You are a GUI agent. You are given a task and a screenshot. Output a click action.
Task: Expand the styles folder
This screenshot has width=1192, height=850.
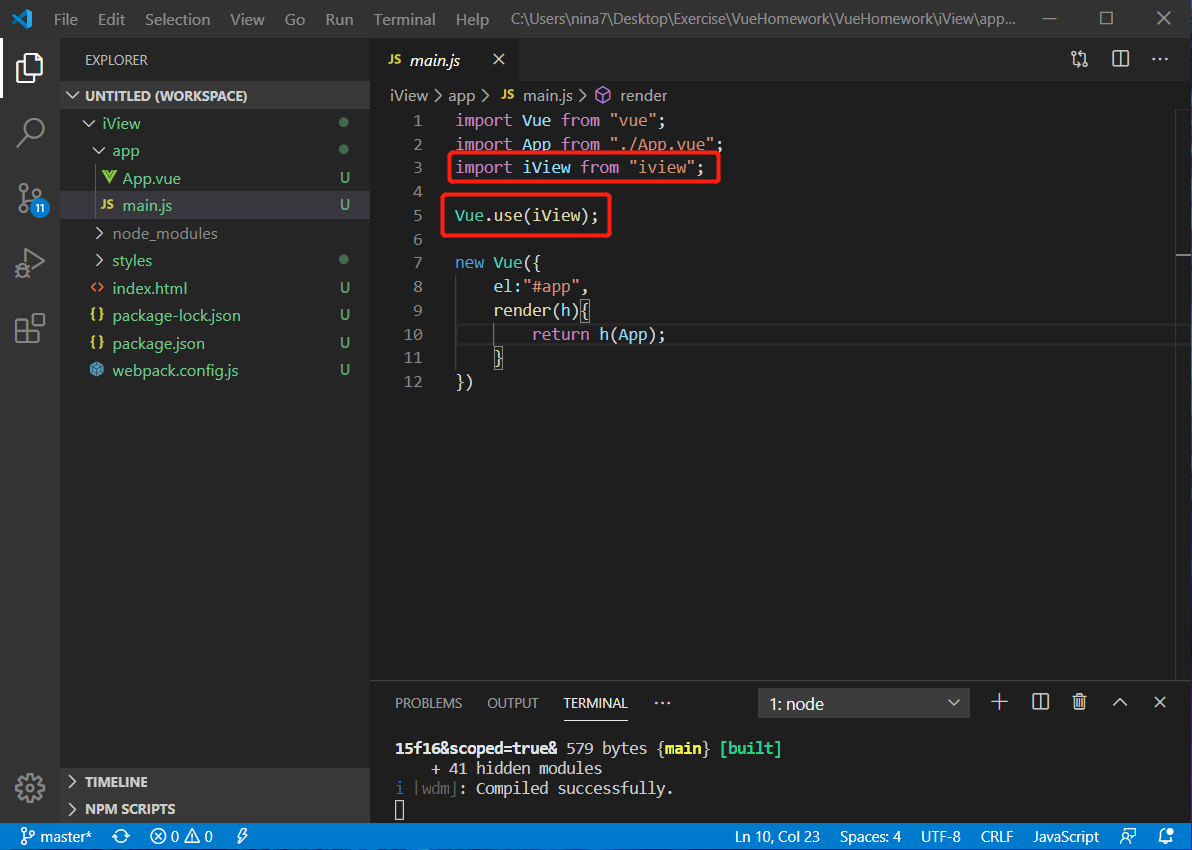[215, 261]
